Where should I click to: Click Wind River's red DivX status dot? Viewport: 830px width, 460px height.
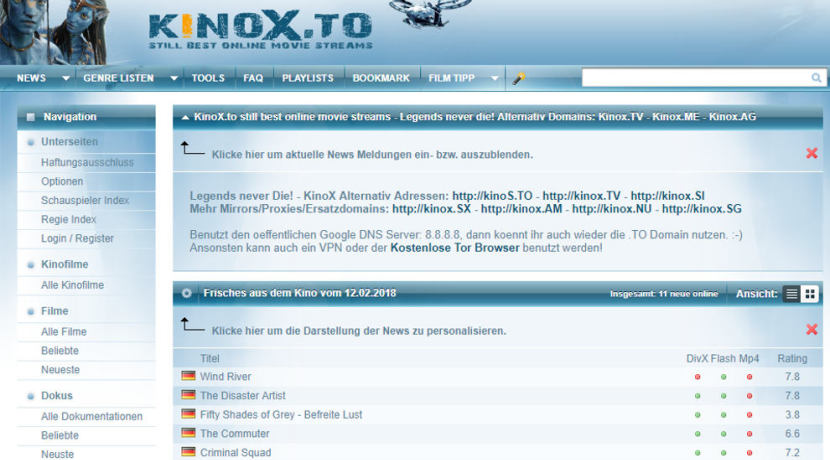pos(698,377)
